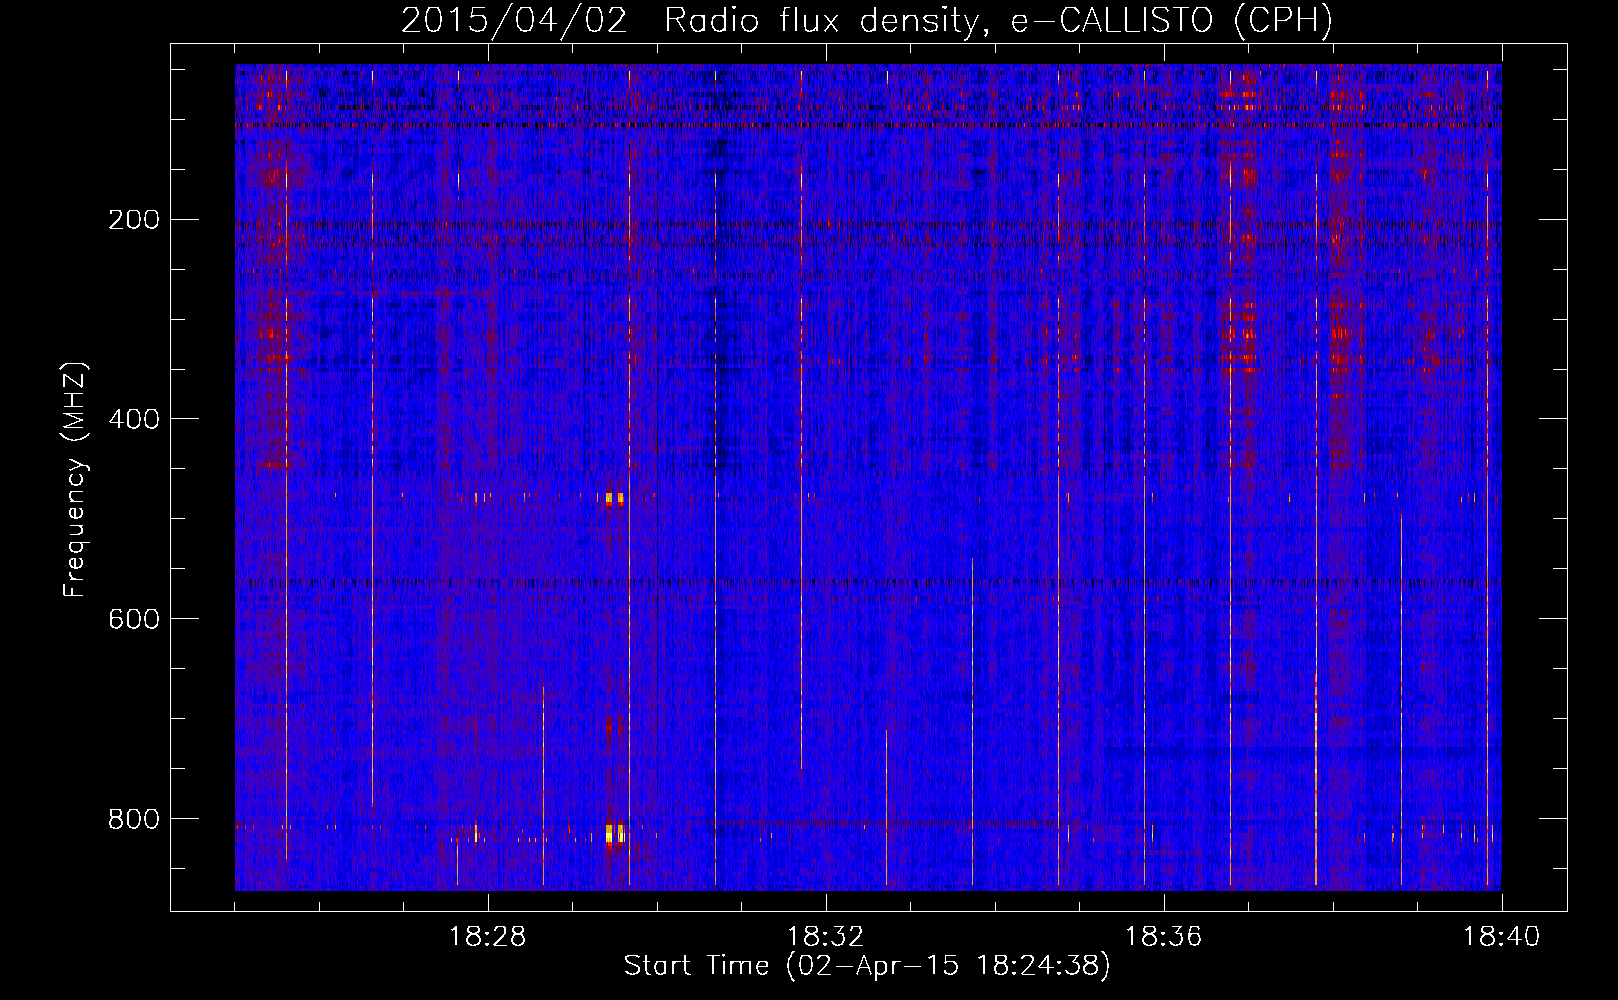Click the 200 frequency tick label
The image size is (1618, 1000).
[134, 220]
